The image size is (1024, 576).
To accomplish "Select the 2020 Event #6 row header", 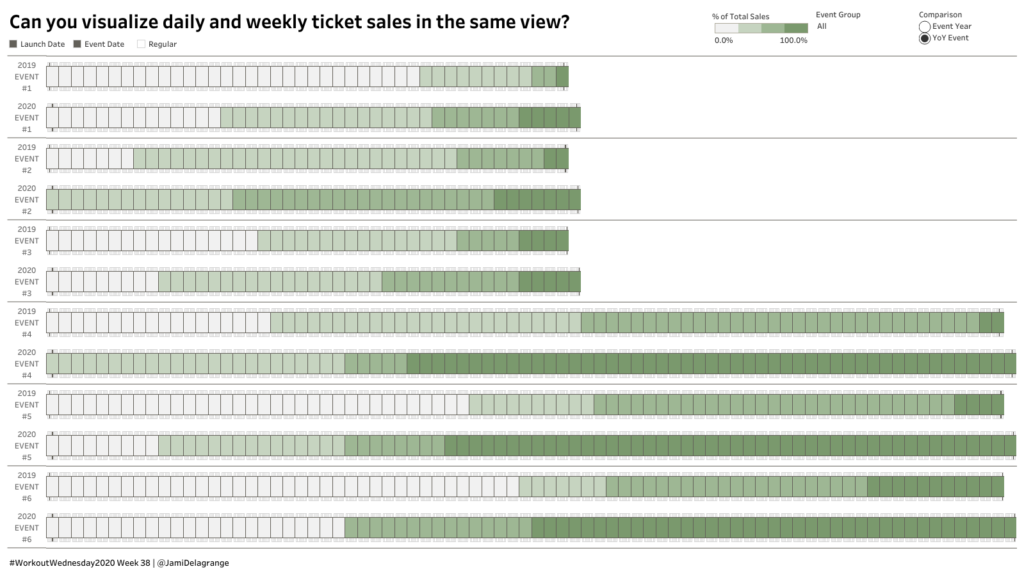I will (27, 527).
